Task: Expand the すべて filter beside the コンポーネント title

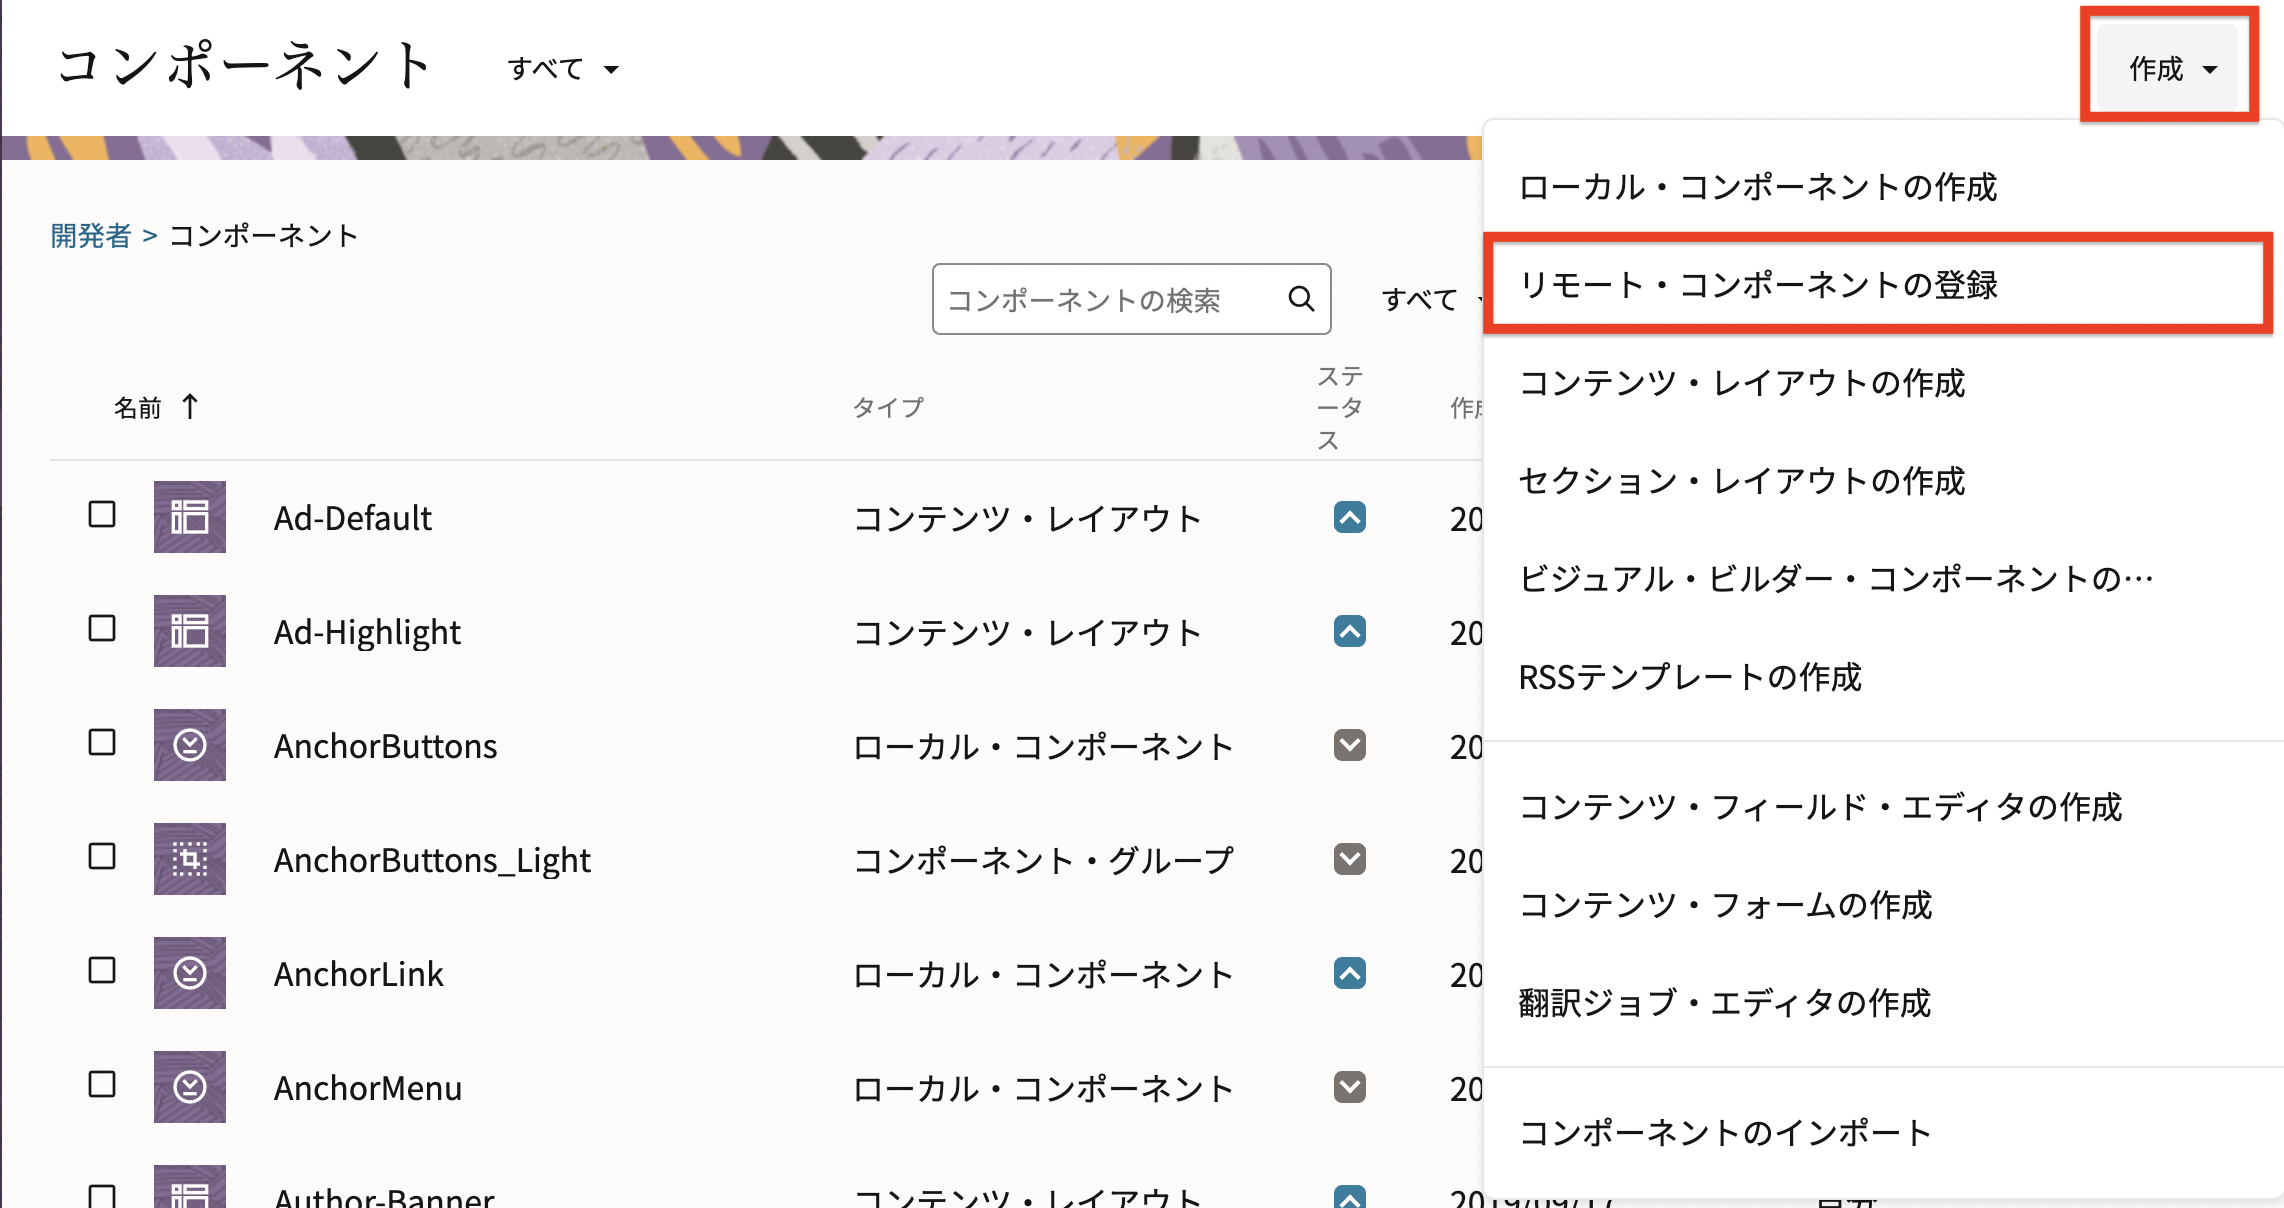Action: tap(562, 68)
